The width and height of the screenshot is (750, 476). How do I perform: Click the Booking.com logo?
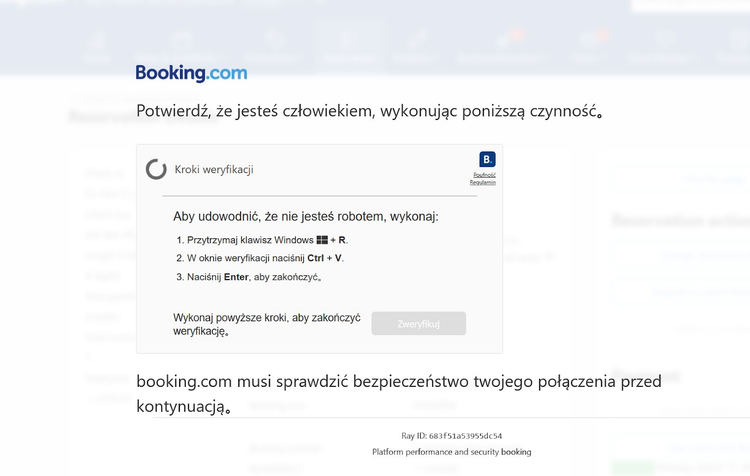coord(191,73)
